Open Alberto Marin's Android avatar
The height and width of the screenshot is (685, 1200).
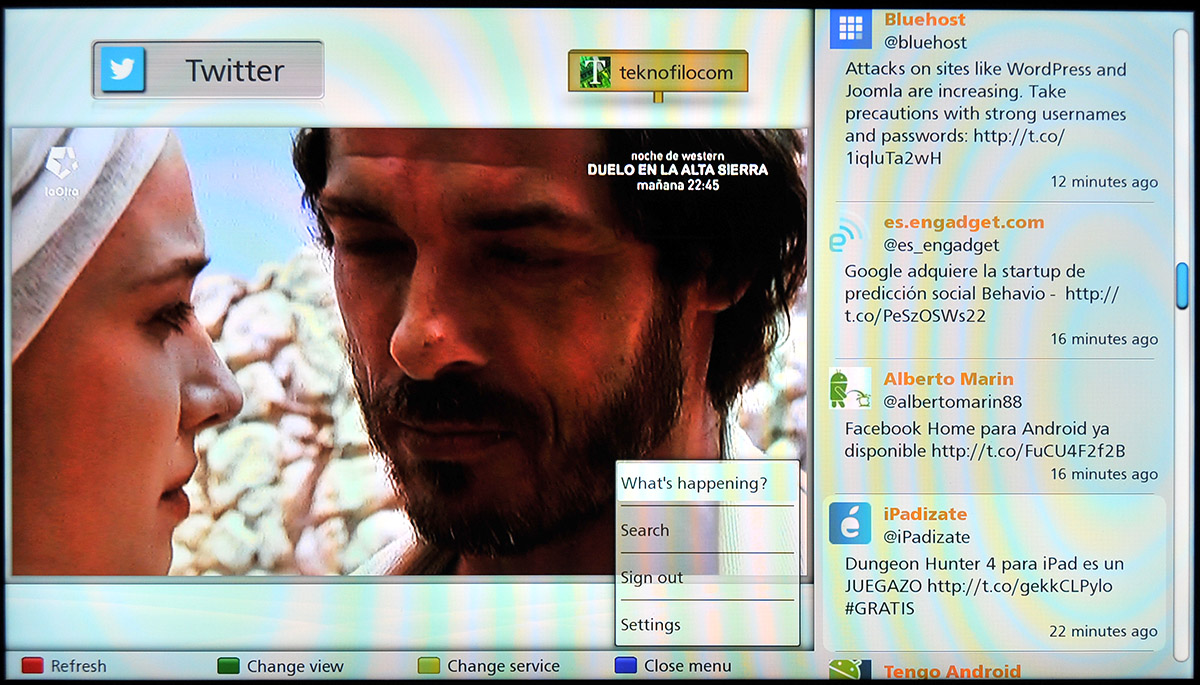850,389
